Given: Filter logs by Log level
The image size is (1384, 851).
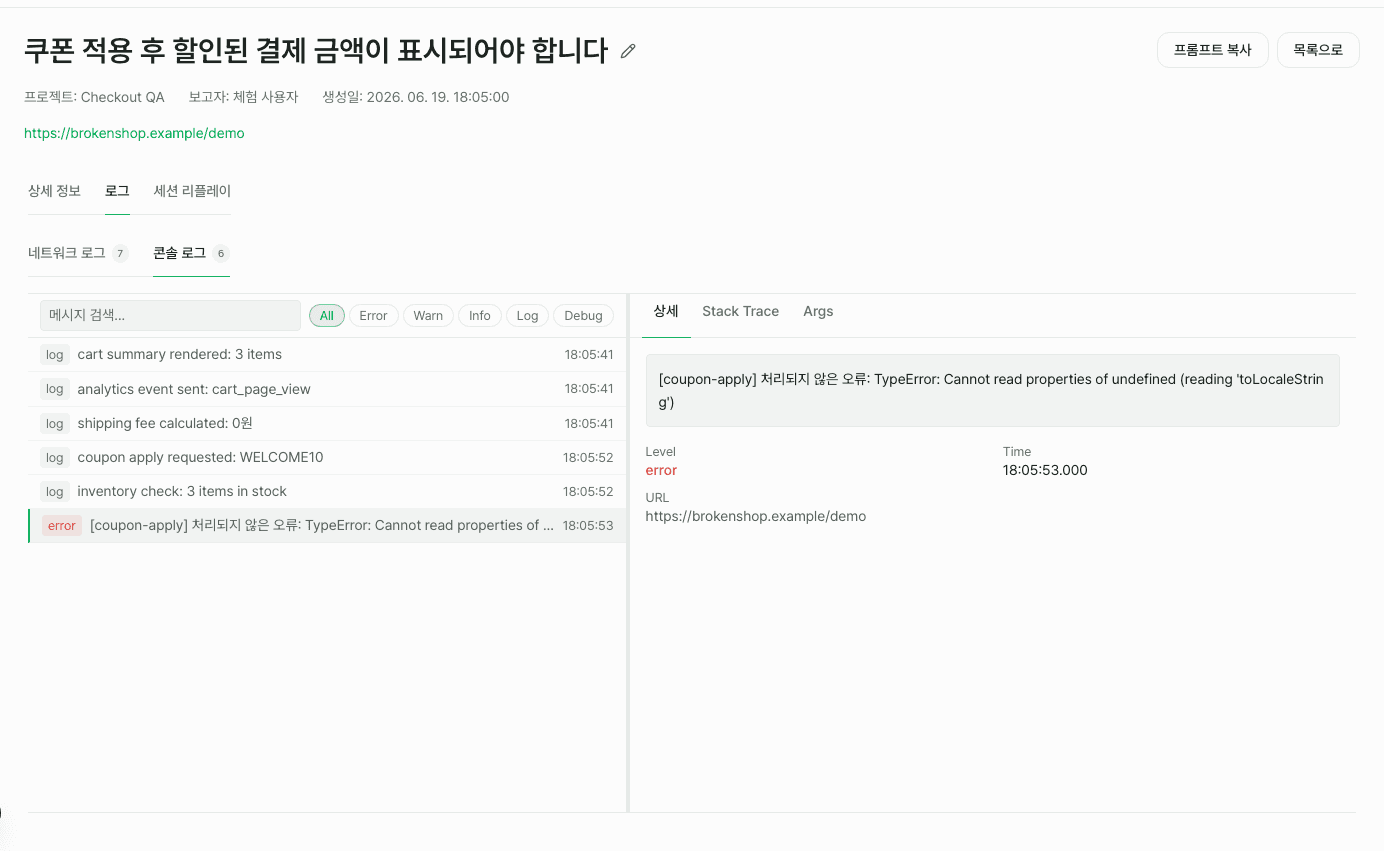Looking at the screenshot, I should [527, 315].
